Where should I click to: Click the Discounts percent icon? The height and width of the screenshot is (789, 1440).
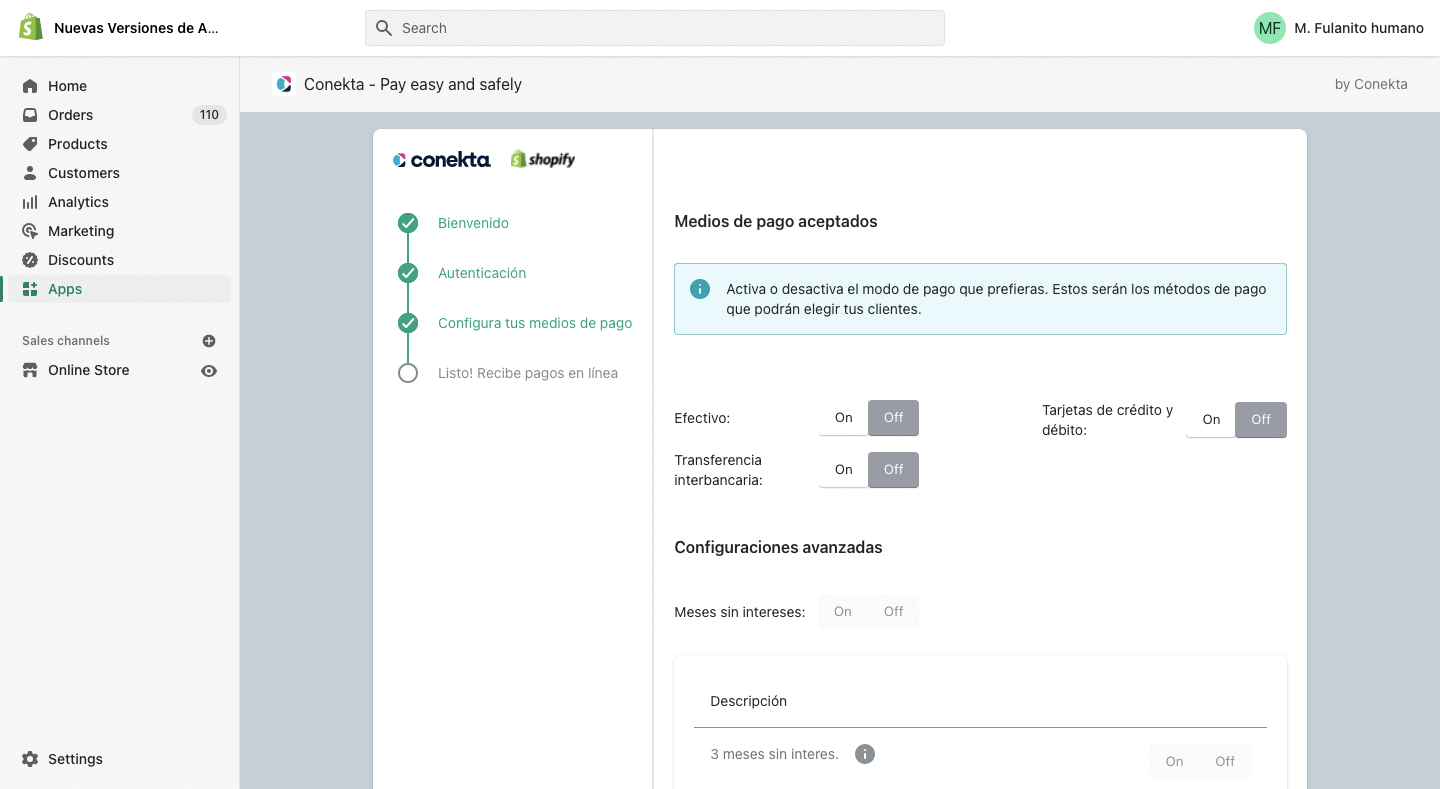[30, 260]
